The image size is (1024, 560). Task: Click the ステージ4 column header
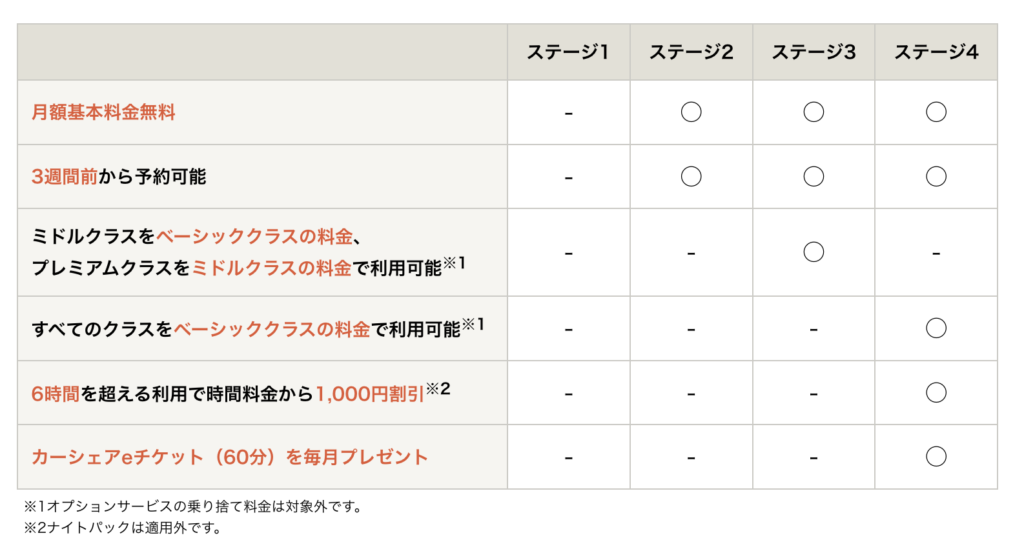(x=936, y=52)
